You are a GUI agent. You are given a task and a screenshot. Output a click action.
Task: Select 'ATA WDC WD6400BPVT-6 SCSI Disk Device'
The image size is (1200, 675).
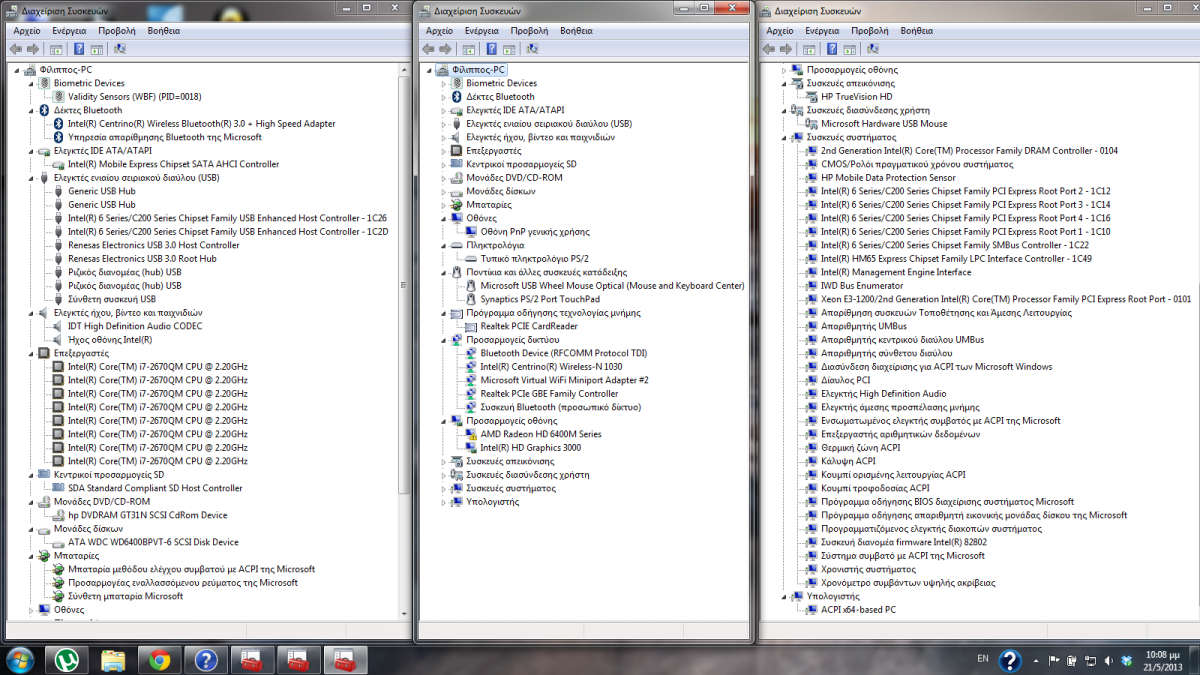pyautogui.click(x=153, y=542)
